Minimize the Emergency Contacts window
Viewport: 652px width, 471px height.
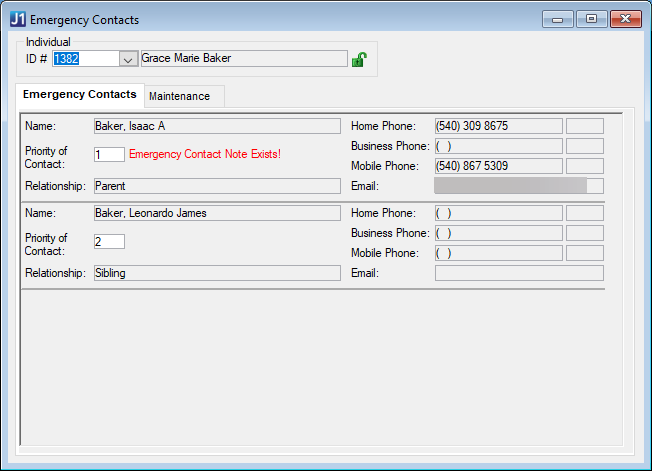coord(556,19)
